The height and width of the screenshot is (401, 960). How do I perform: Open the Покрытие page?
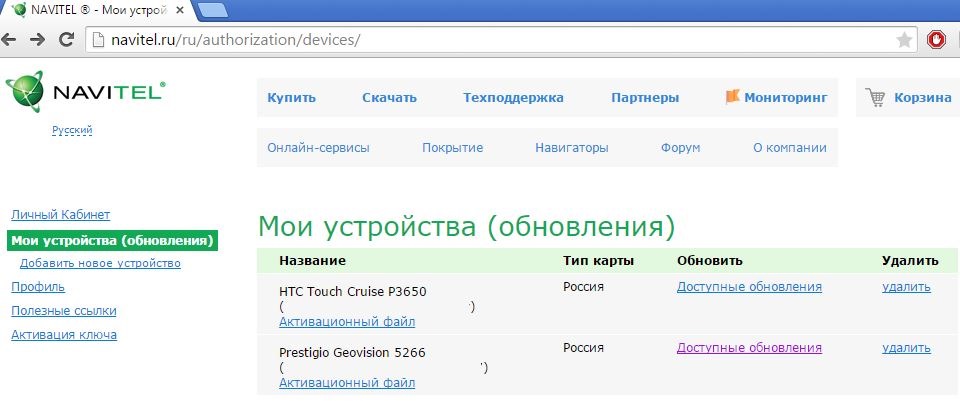click(452, 148)
